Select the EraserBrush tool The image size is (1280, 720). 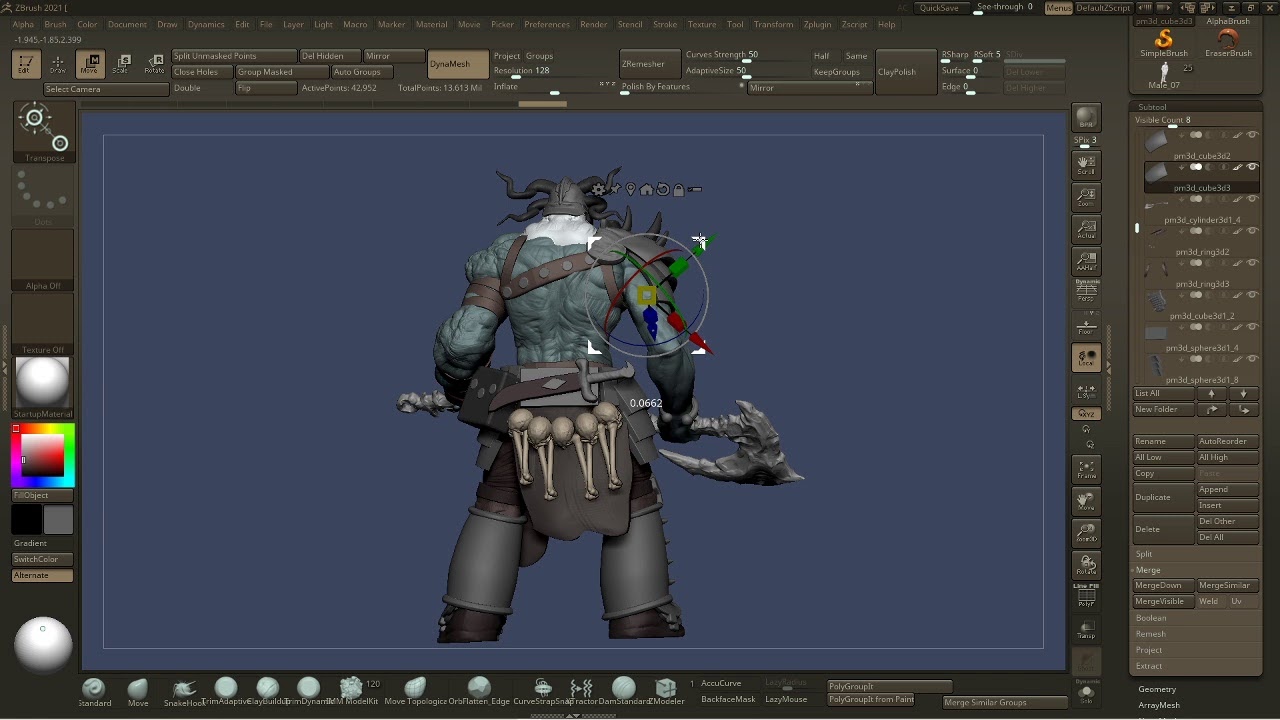tap(1228, 43)
